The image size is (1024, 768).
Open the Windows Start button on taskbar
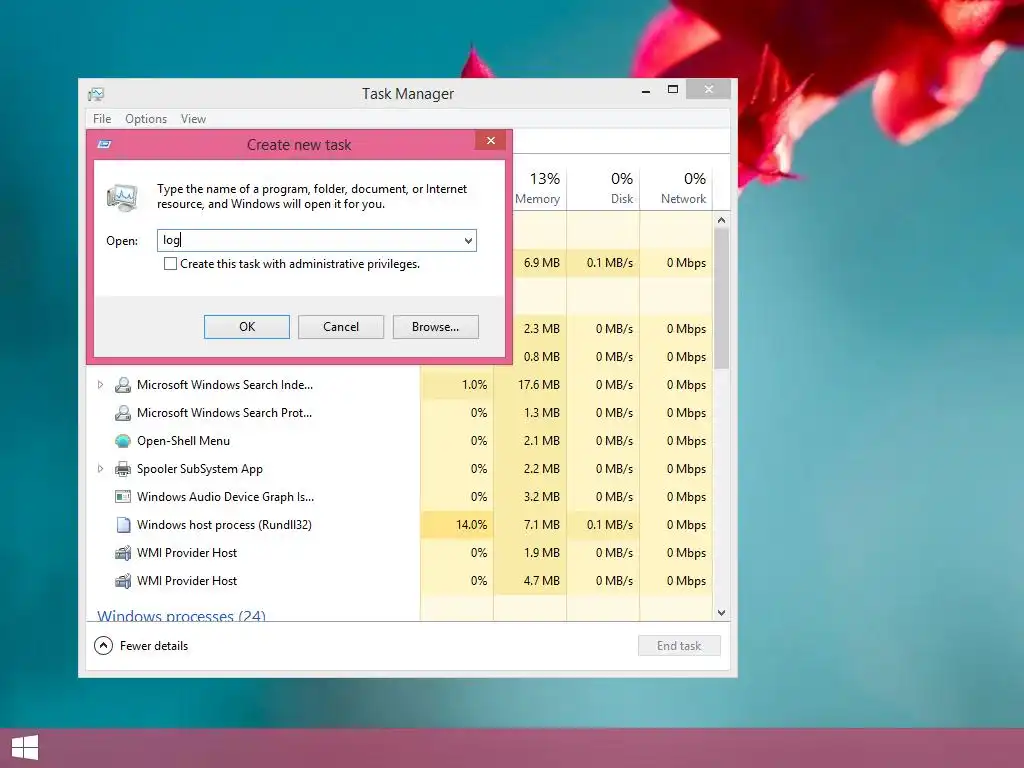tap(25, 748)
